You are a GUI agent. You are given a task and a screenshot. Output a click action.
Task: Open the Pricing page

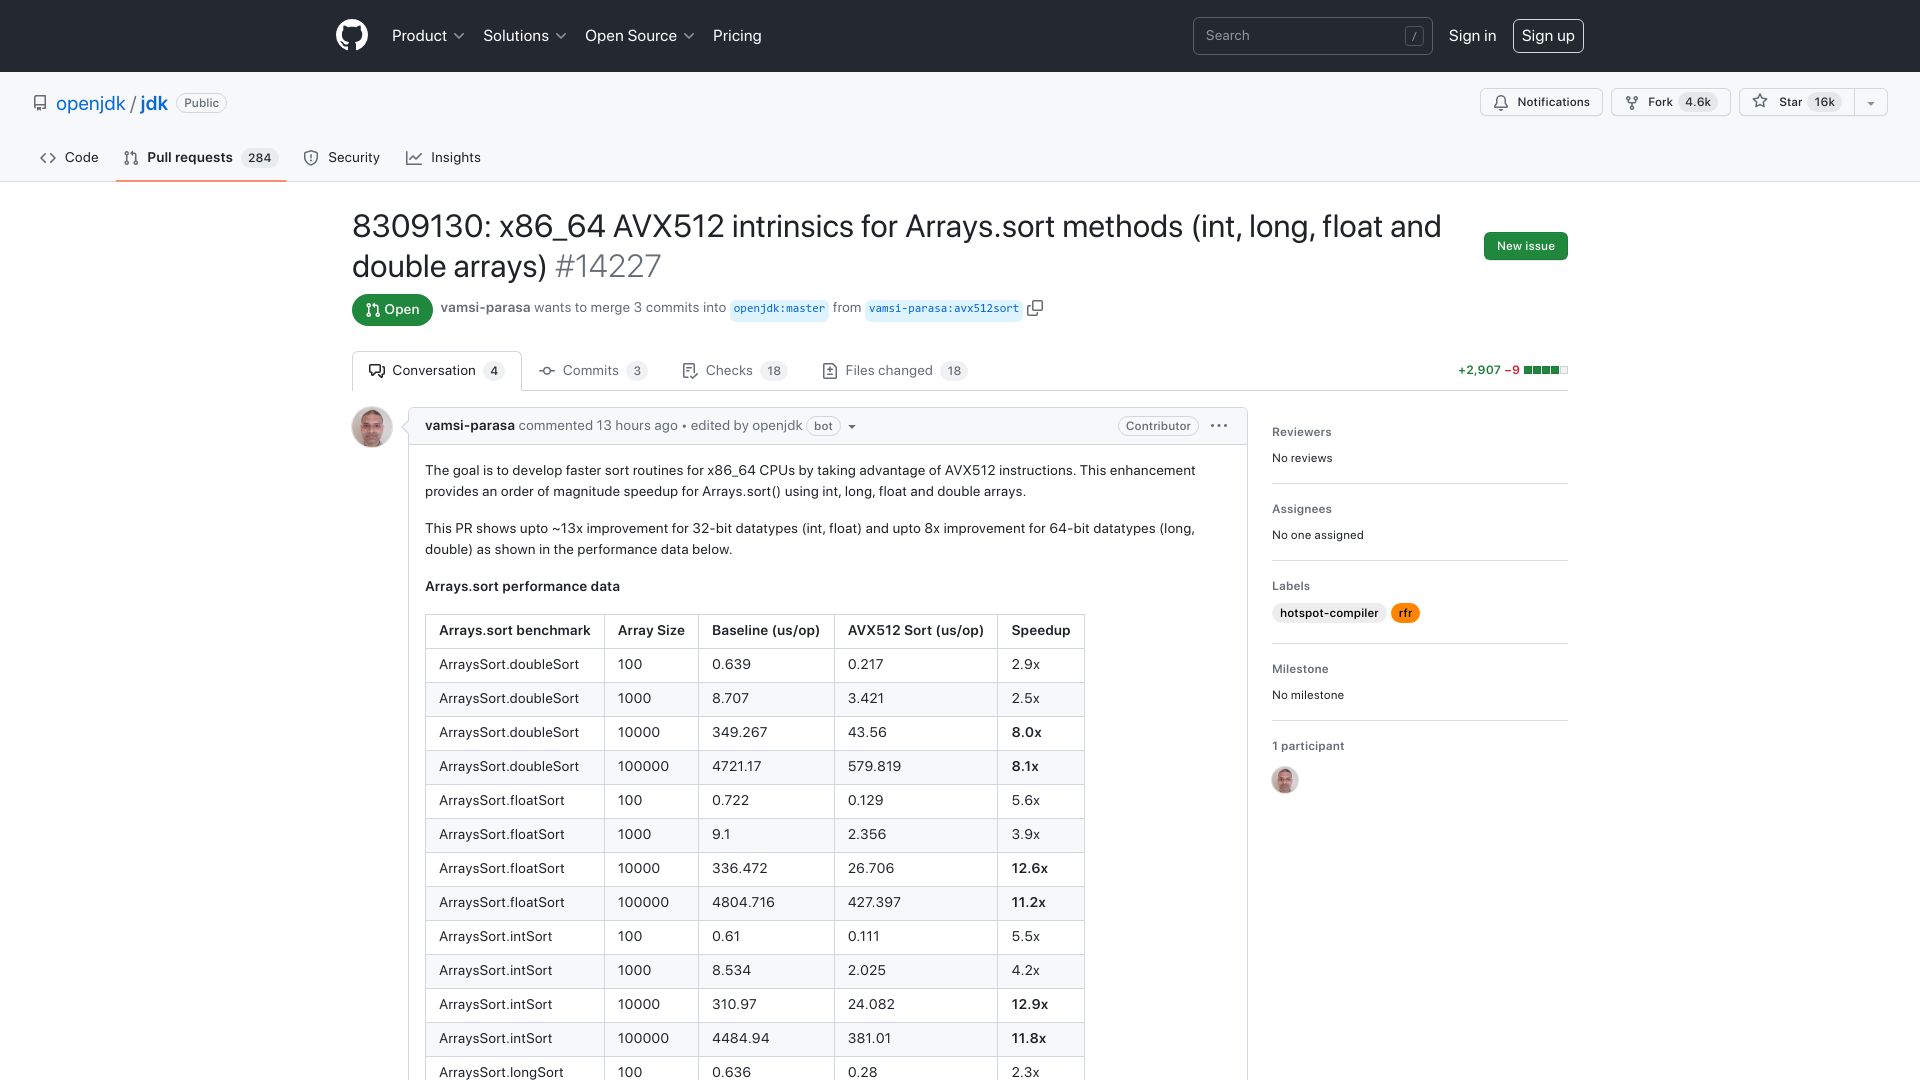[737, 36]
